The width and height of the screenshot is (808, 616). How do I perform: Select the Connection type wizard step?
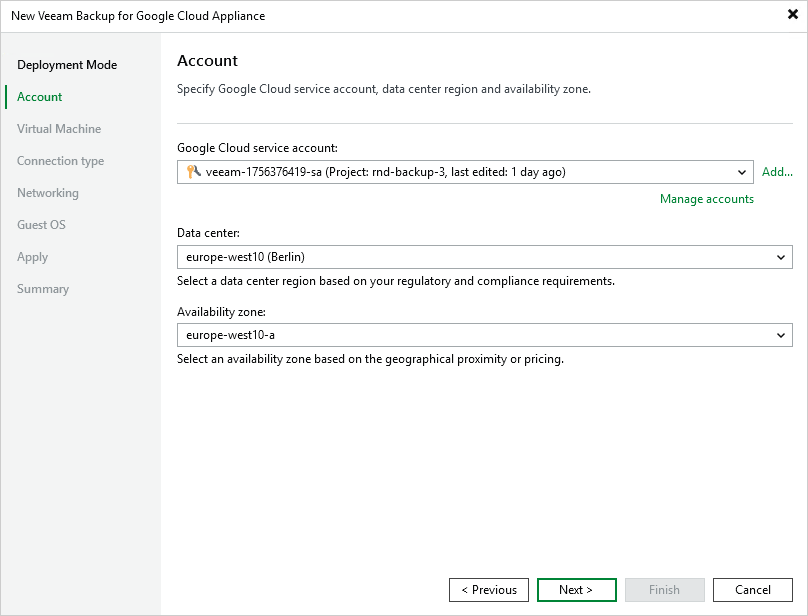[x=60, y=161]
